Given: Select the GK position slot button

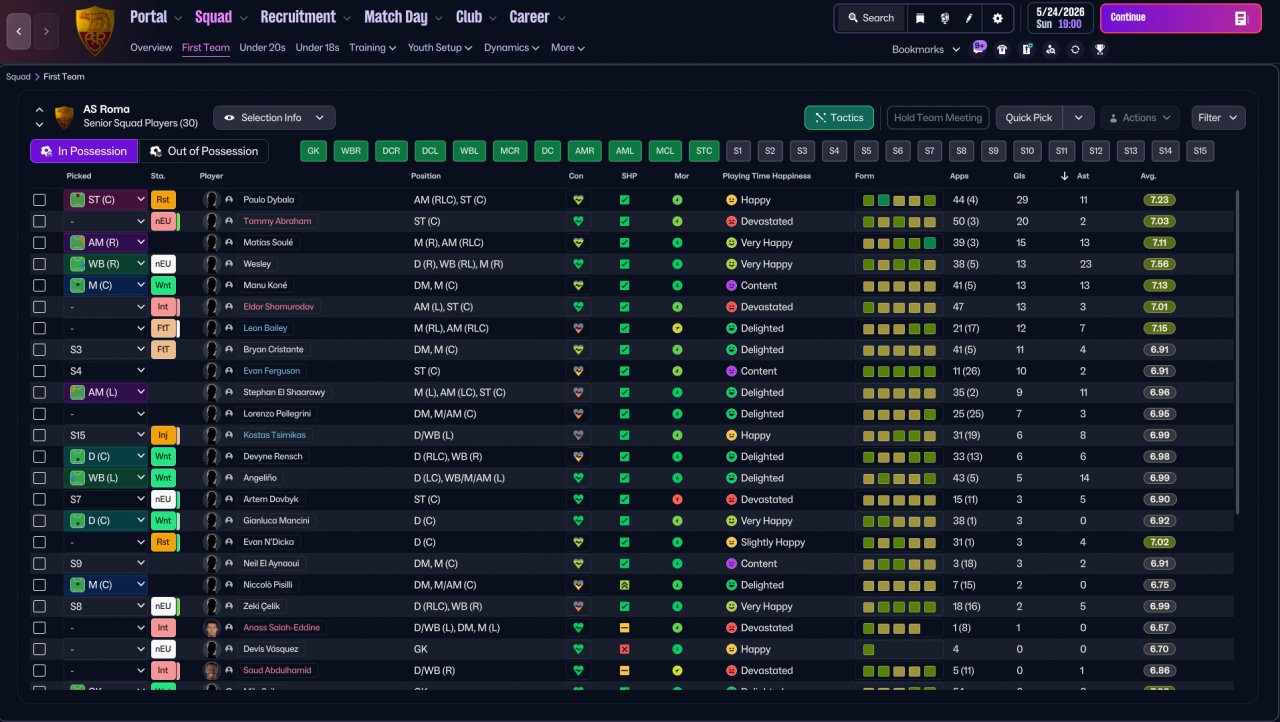Looking at the screenshot, I should click(315, 151).
